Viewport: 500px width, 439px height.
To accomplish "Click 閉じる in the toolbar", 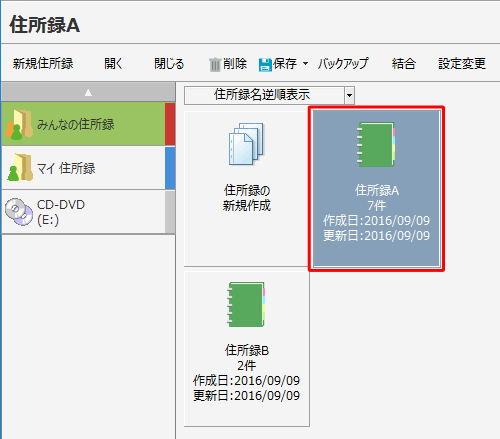I will click(x=169, y=63).
